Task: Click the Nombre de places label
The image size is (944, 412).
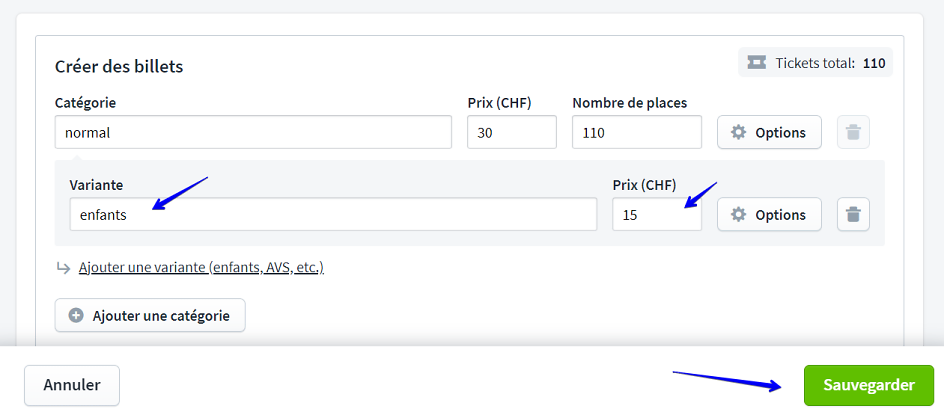Action: coord(629,103)
